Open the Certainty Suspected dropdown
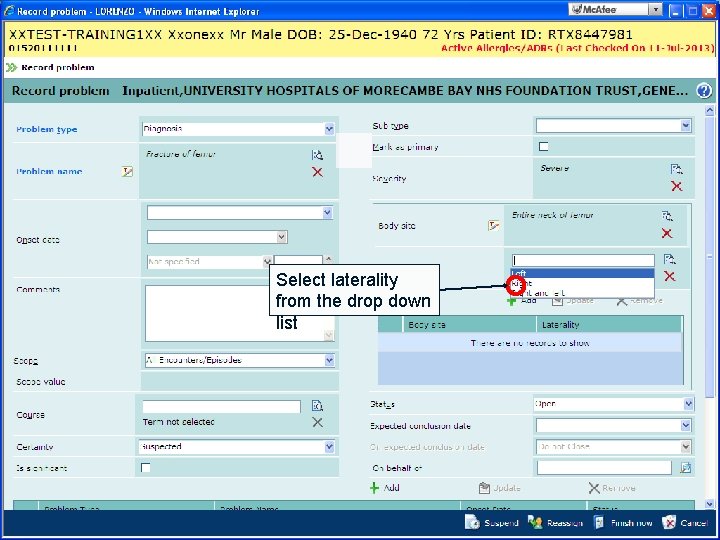The image size is (720, 540). 329,447
